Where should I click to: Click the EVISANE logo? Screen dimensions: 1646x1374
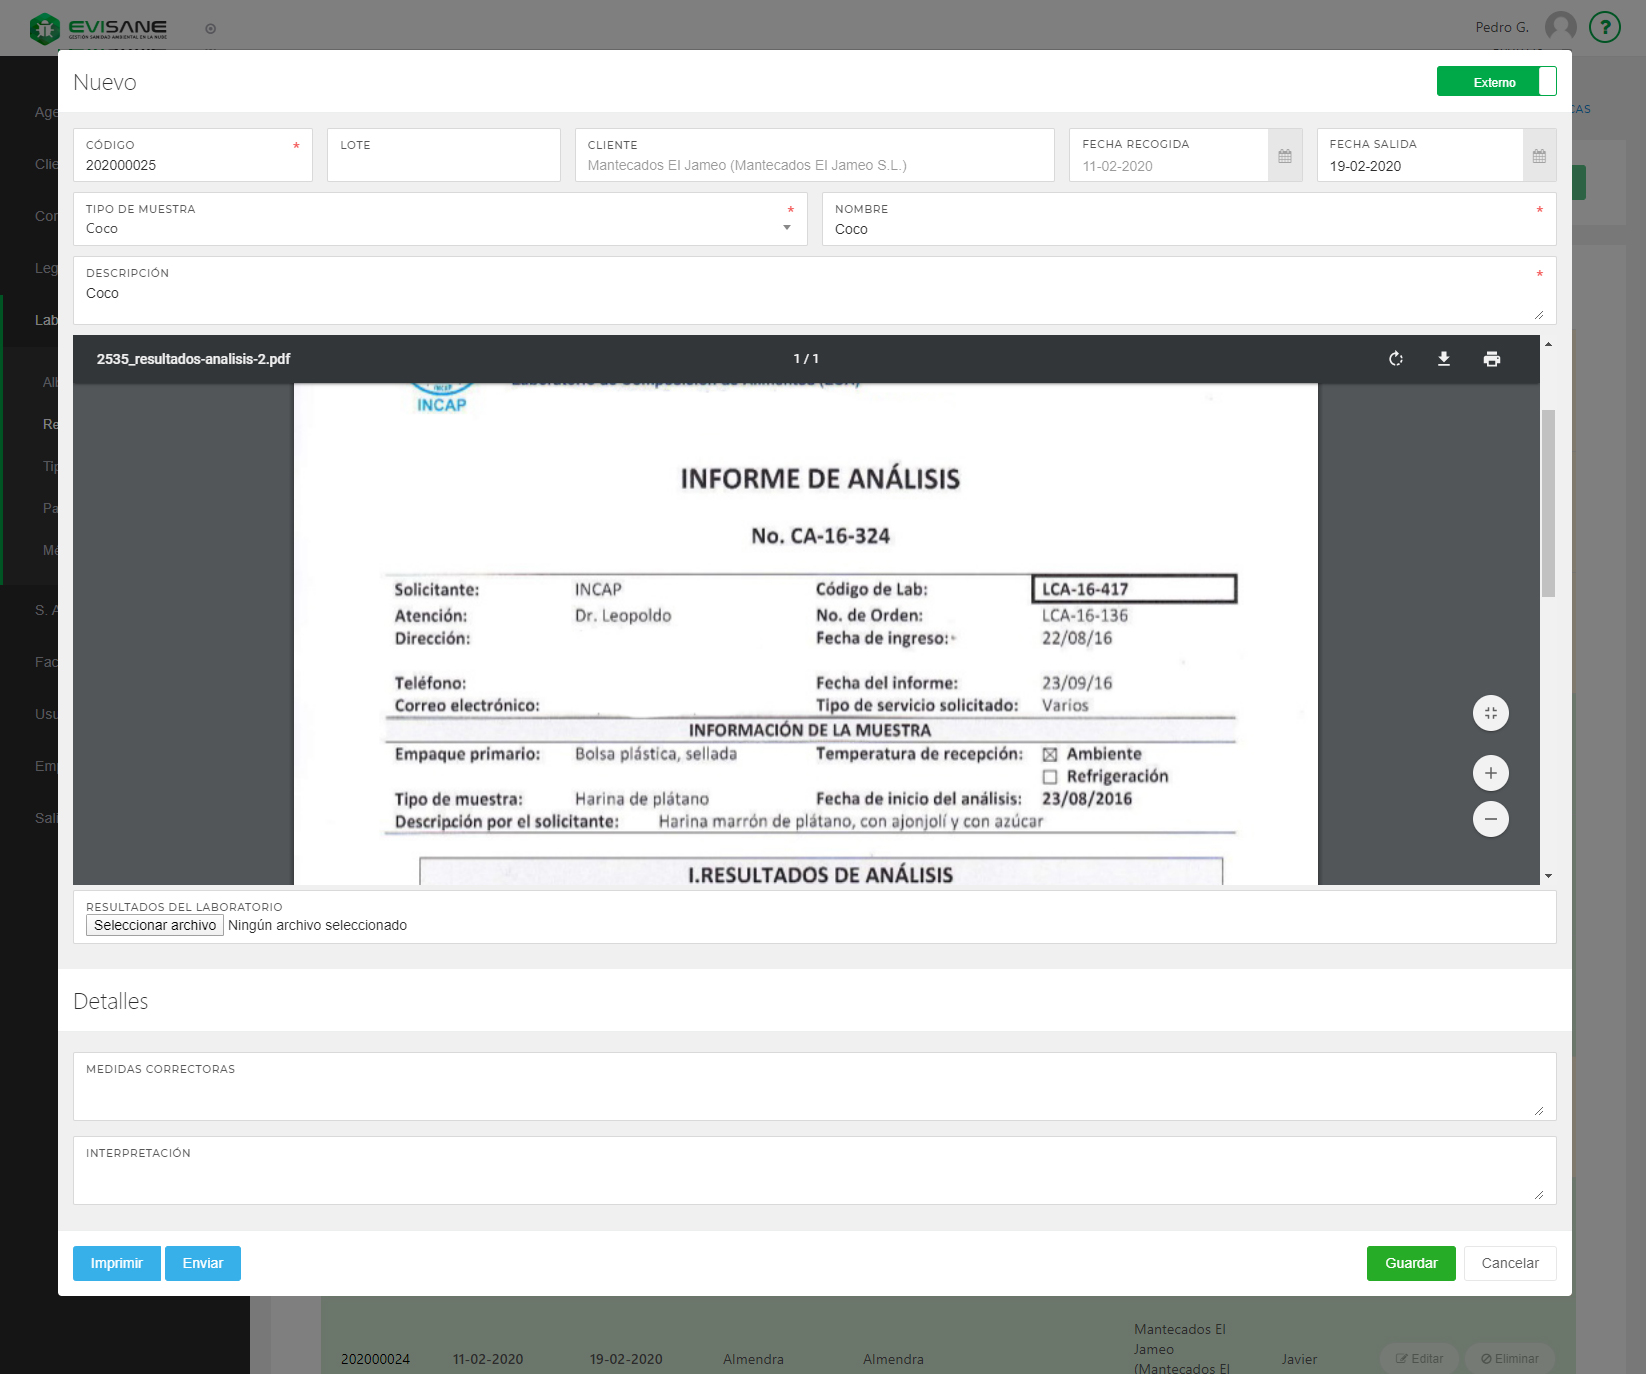(x=98, y=28)
